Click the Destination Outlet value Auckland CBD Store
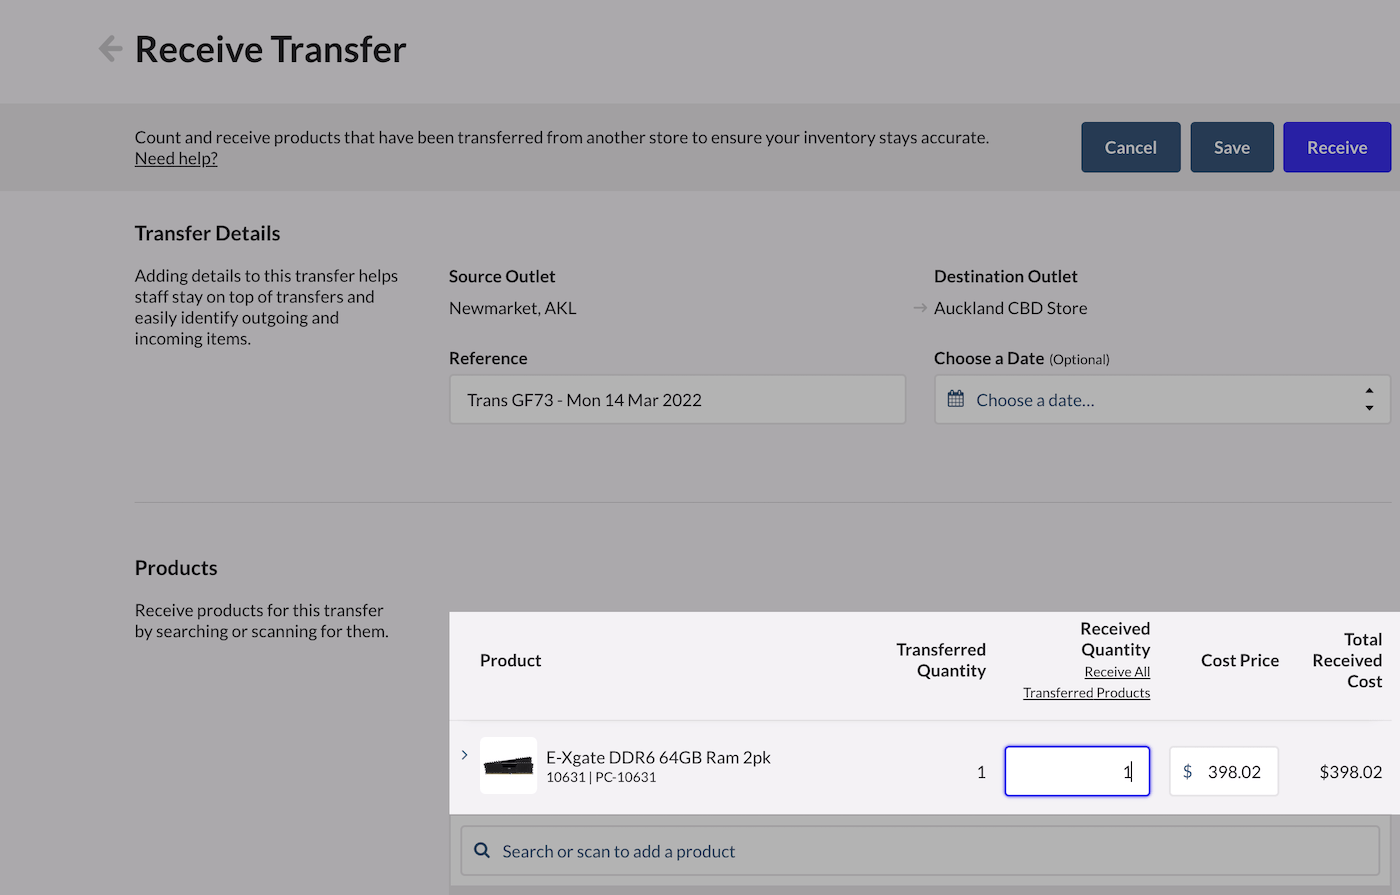 coord(1011,308)
